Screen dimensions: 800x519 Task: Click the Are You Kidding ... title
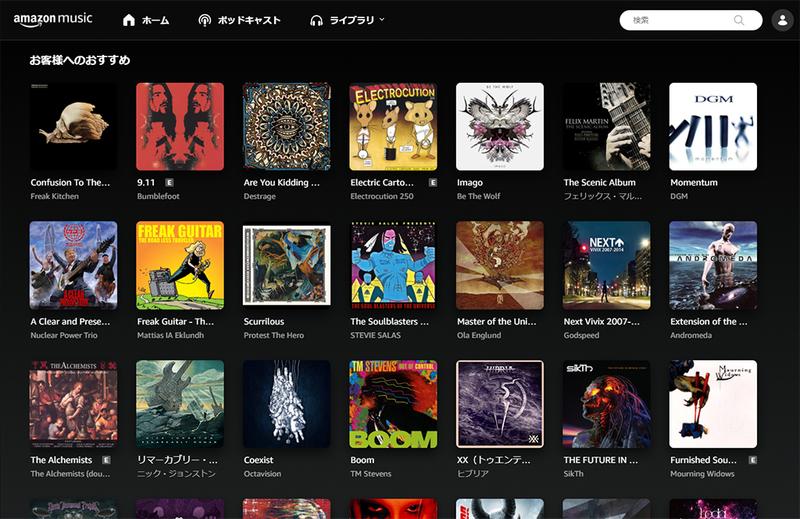(282, 183)
